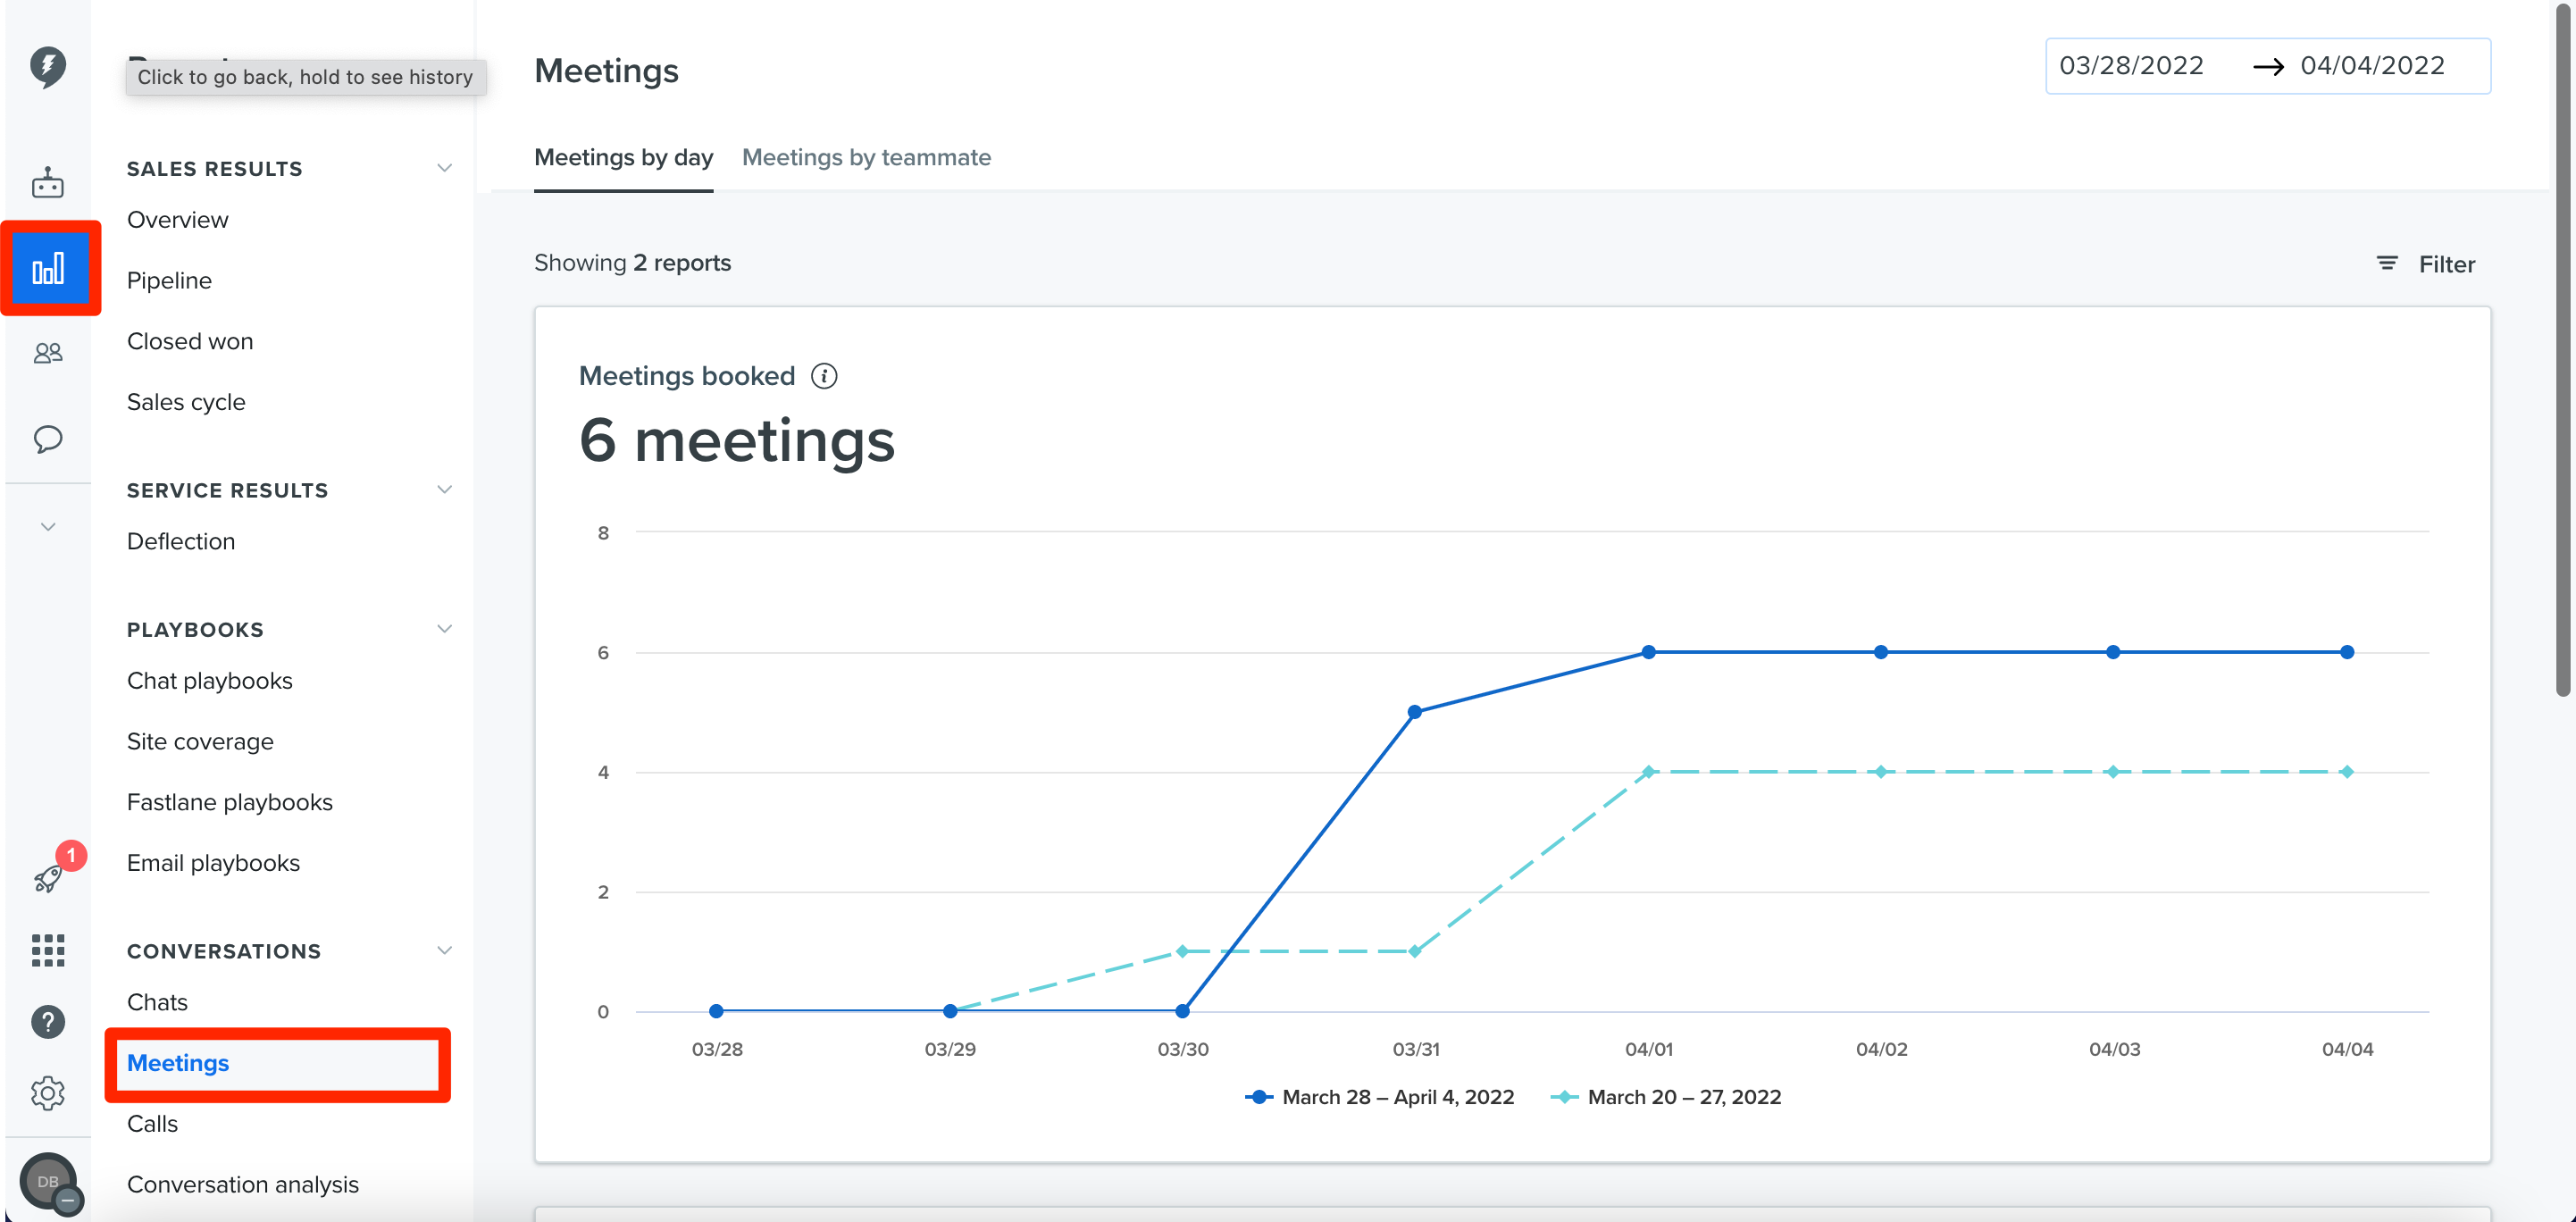Open the Reports bar chart icon
The height and width of the screenshot is (1222, 2576).
click(x=48, y=268)
